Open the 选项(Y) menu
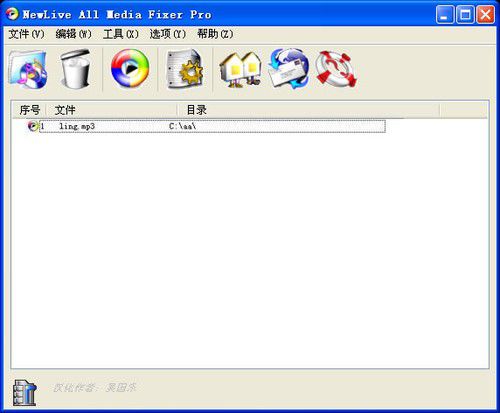Screen dimensions: 500x413 tap(168, 34)
